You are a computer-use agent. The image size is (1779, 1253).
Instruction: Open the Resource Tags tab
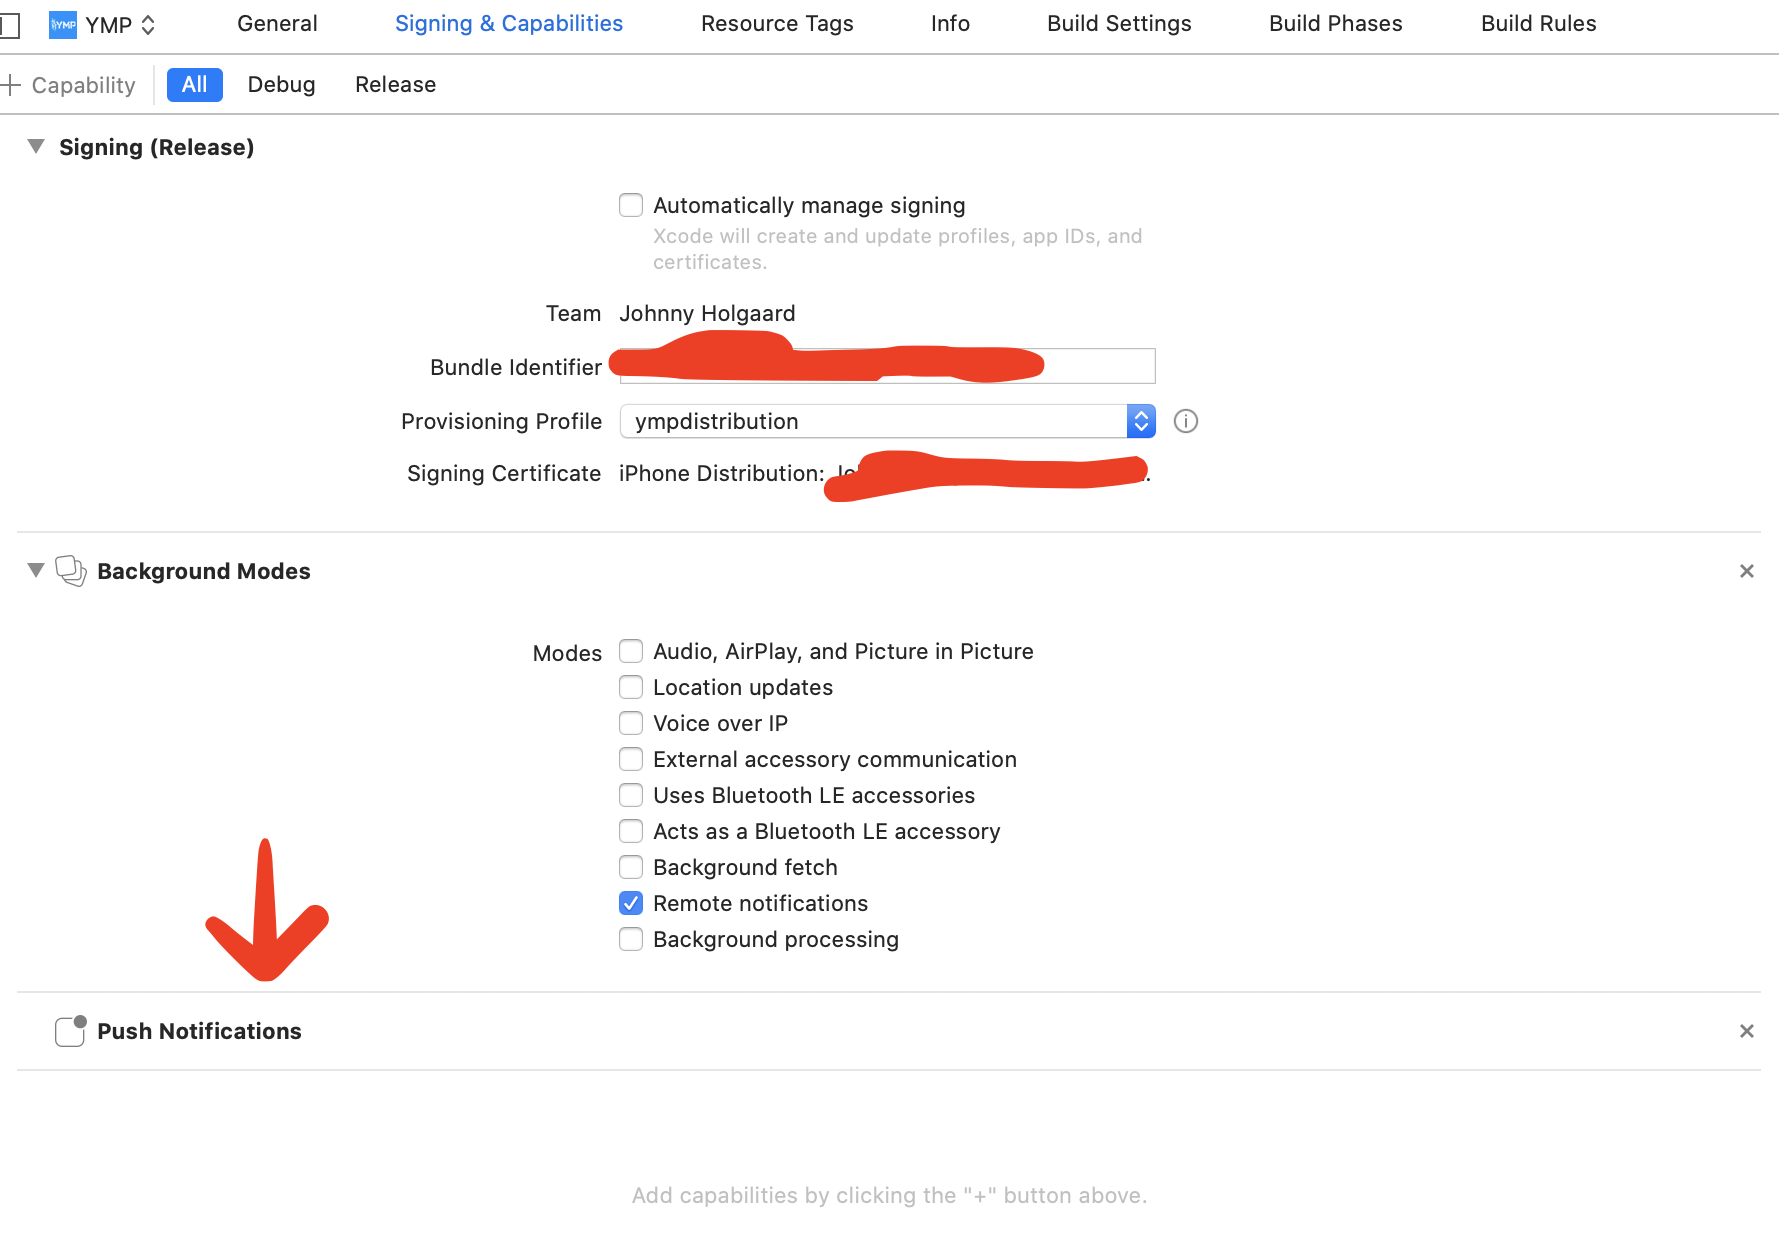coord(777,23)
